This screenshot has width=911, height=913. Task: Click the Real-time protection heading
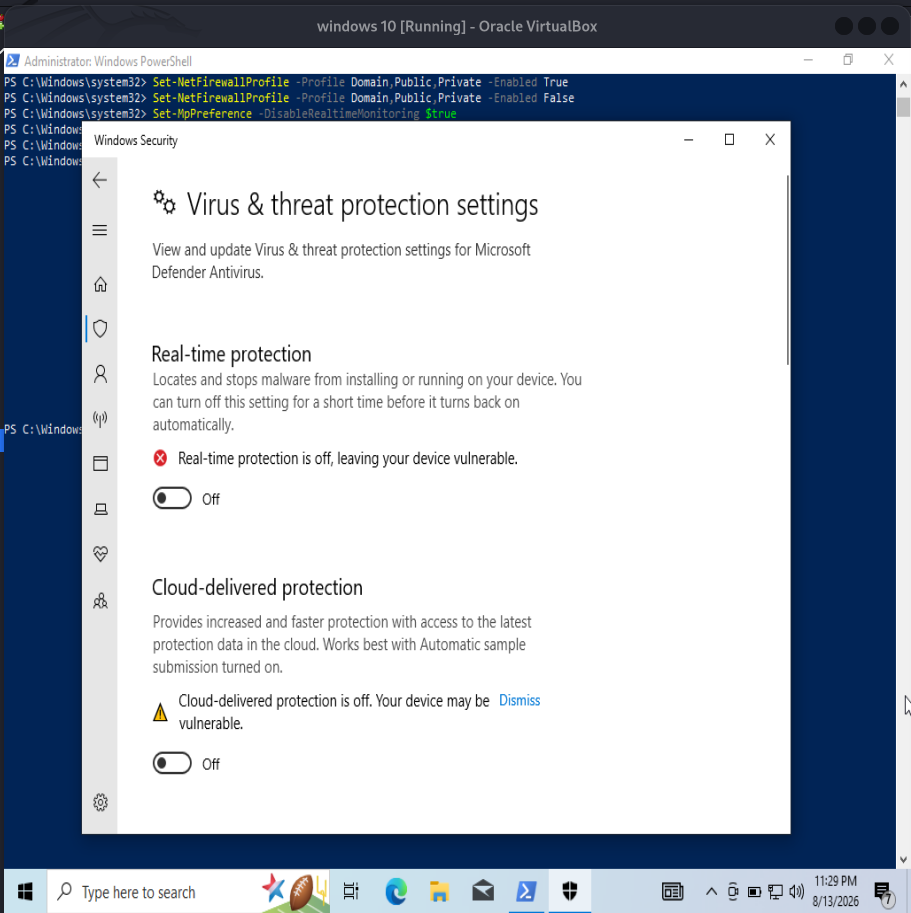tap(232, 354)
